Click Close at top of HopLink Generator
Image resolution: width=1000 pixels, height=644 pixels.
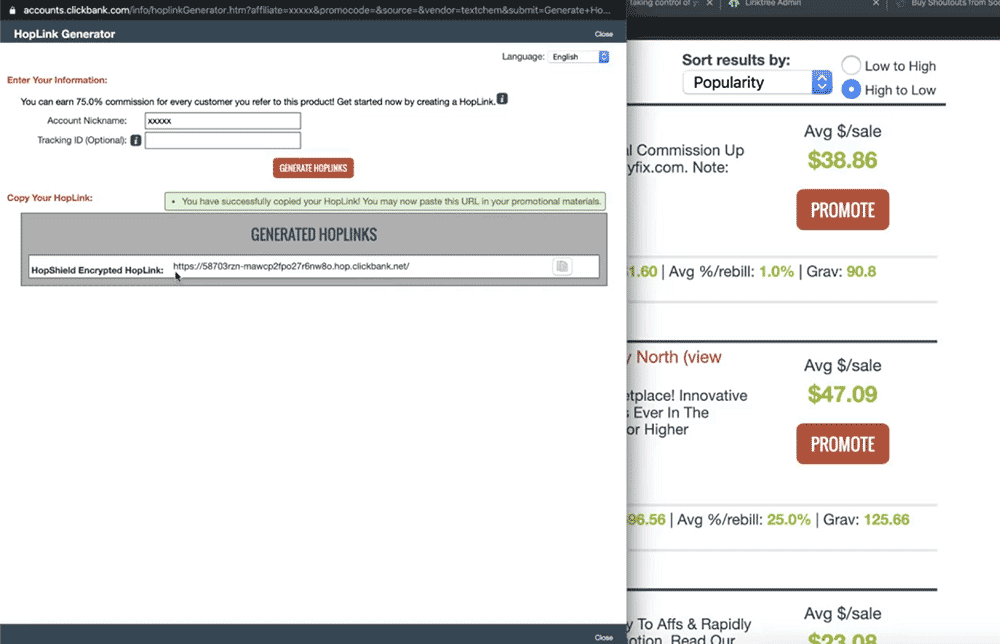click(604, 34)
